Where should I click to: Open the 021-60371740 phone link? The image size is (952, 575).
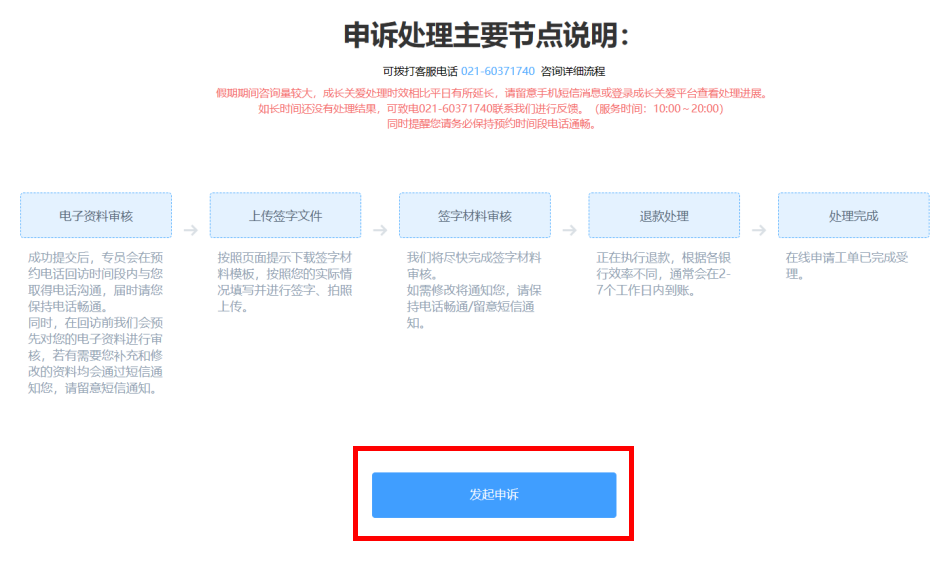[x=498, y=72]
